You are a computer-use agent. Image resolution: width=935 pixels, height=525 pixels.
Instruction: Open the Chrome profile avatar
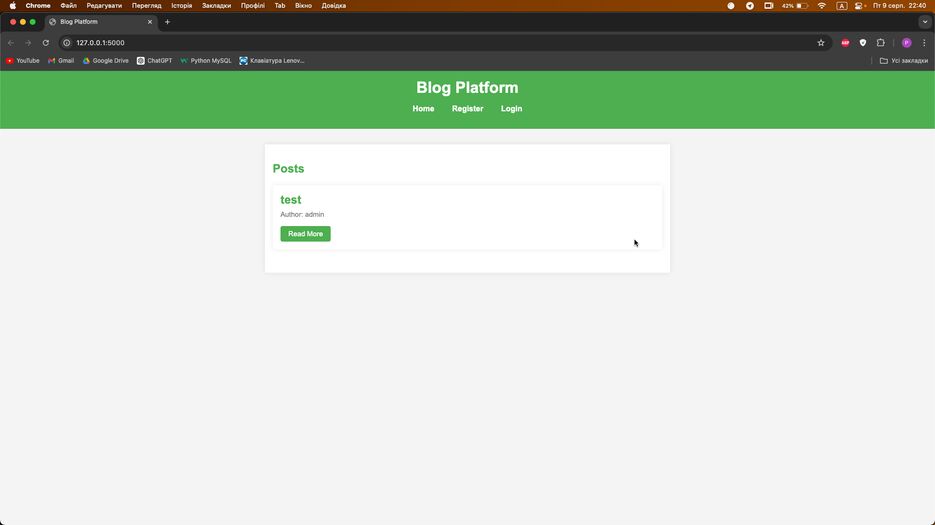coord(906,43)
